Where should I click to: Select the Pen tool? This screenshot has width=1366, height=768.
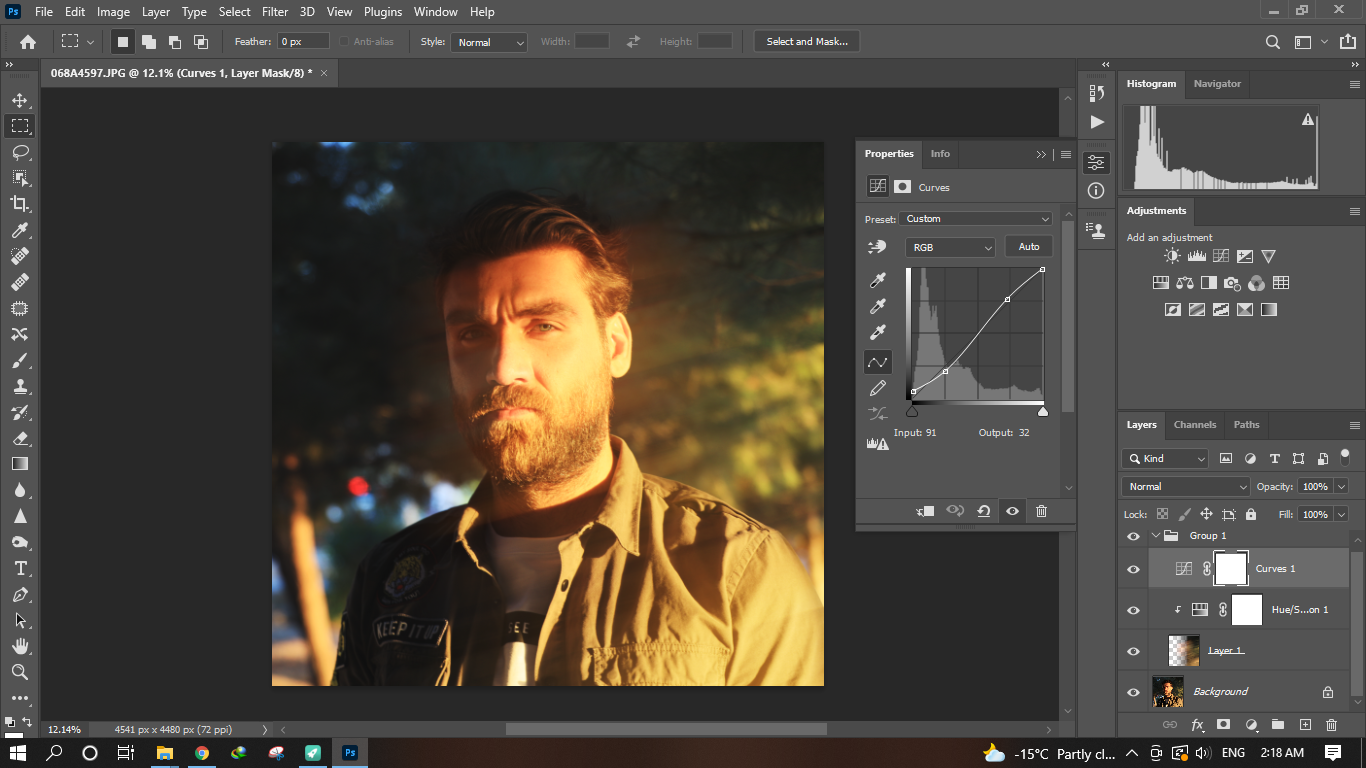coord(20,594)
